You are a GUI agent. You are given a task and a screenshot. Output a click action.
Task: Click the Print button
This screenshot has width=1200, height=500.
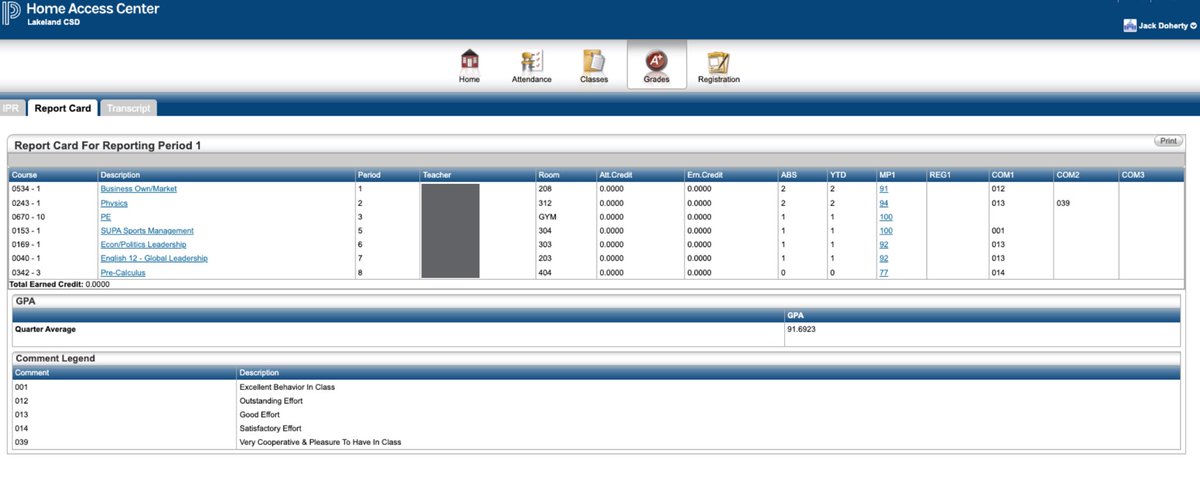click(x=1168, y=141)
